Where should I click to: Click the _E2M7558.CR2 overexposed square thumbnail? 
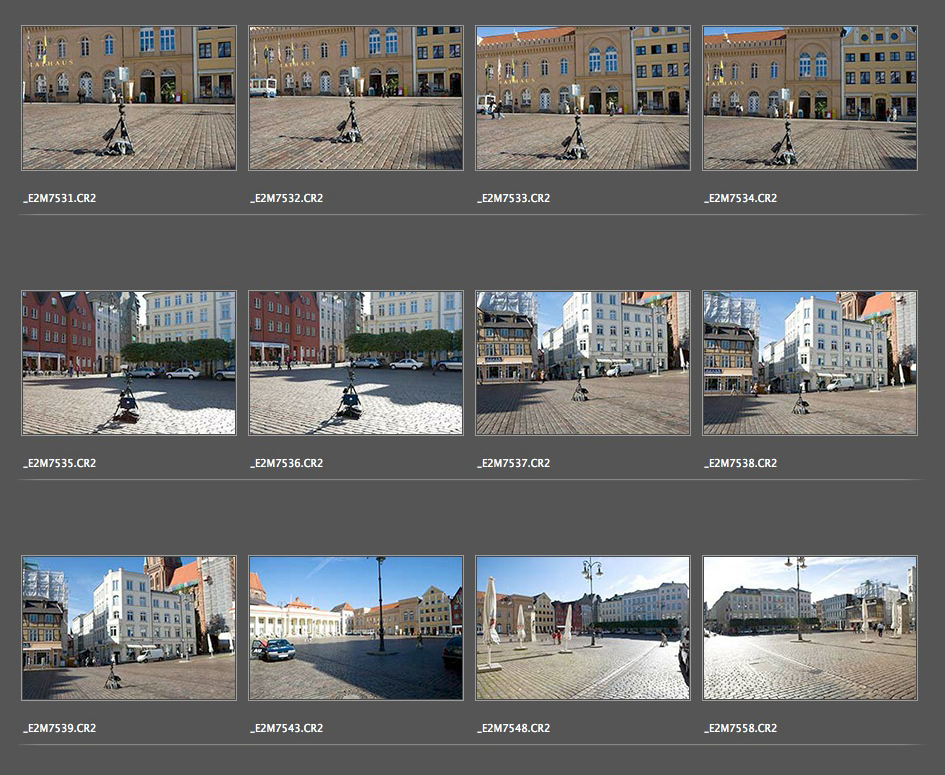810,628
